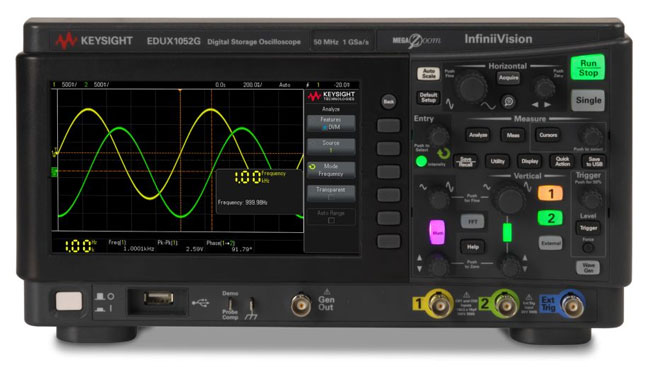The image size is (650, 367).
Task: Click the Wave Gen key
Action: click(x=588, y=267)
